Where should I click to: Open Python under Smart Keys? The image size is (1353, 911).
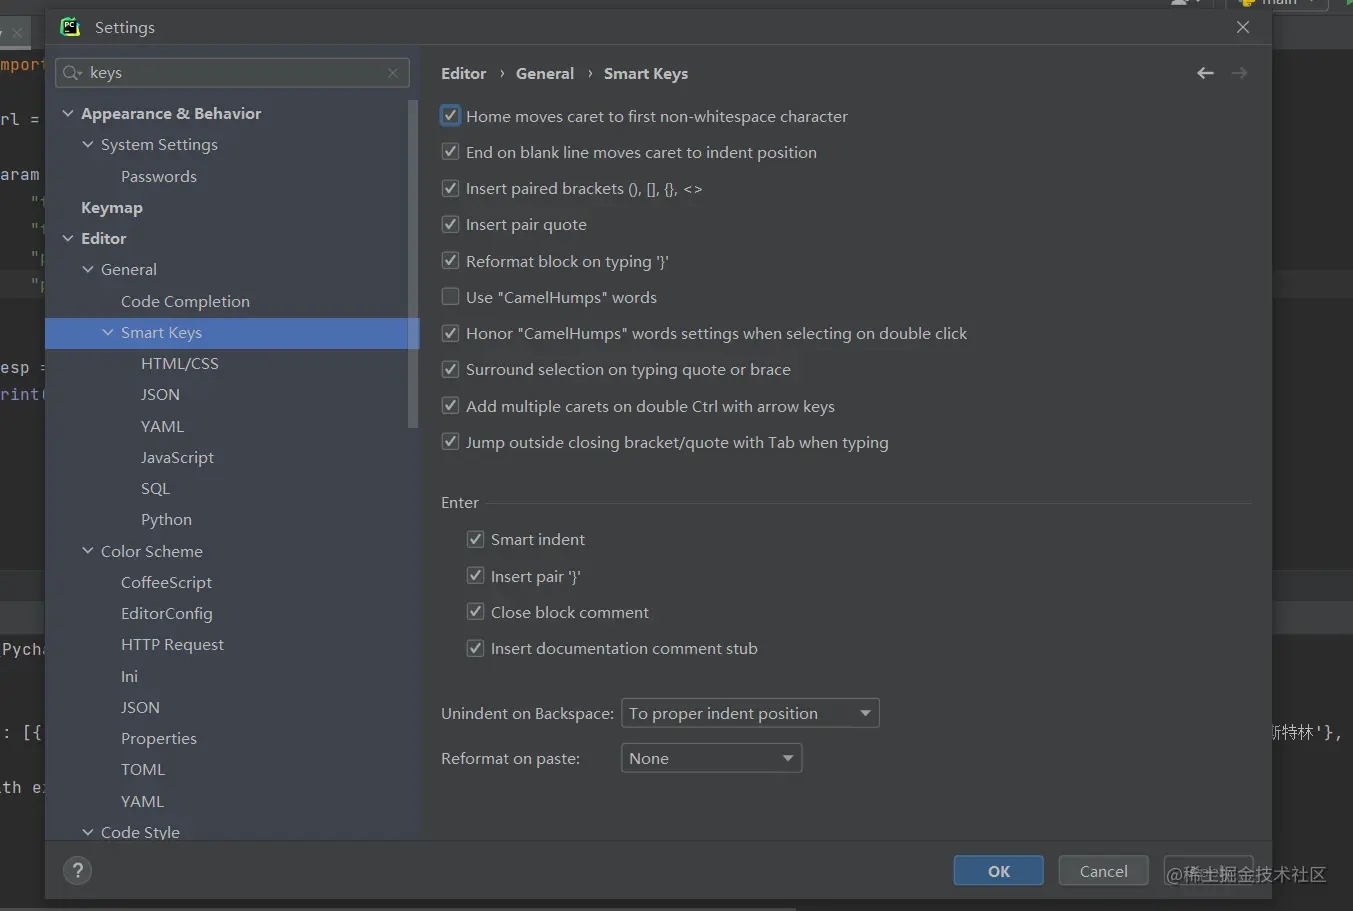[x=166, y=519]
